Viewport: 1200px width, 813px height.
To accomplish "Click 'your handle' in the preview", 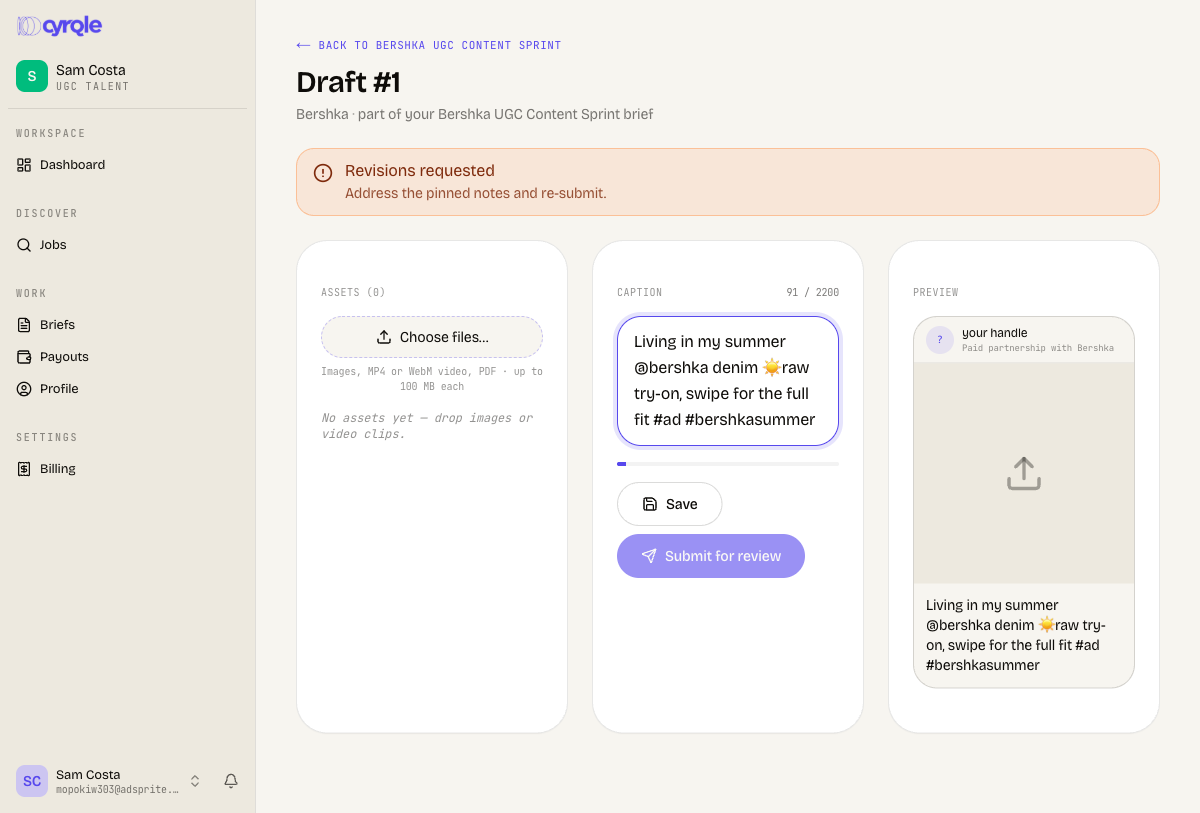I will click(x=995, y=333).
